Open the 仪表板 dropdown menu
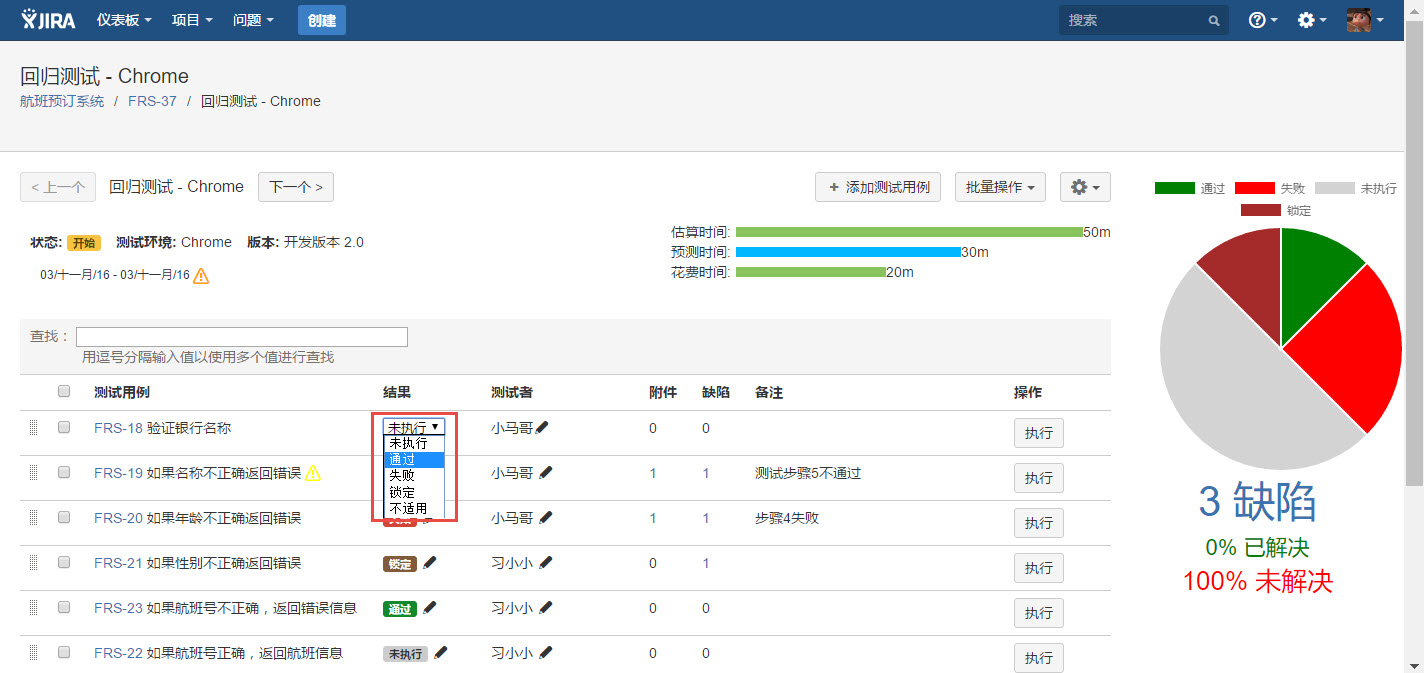The image size is (1424, 673). tap(124, 20)
